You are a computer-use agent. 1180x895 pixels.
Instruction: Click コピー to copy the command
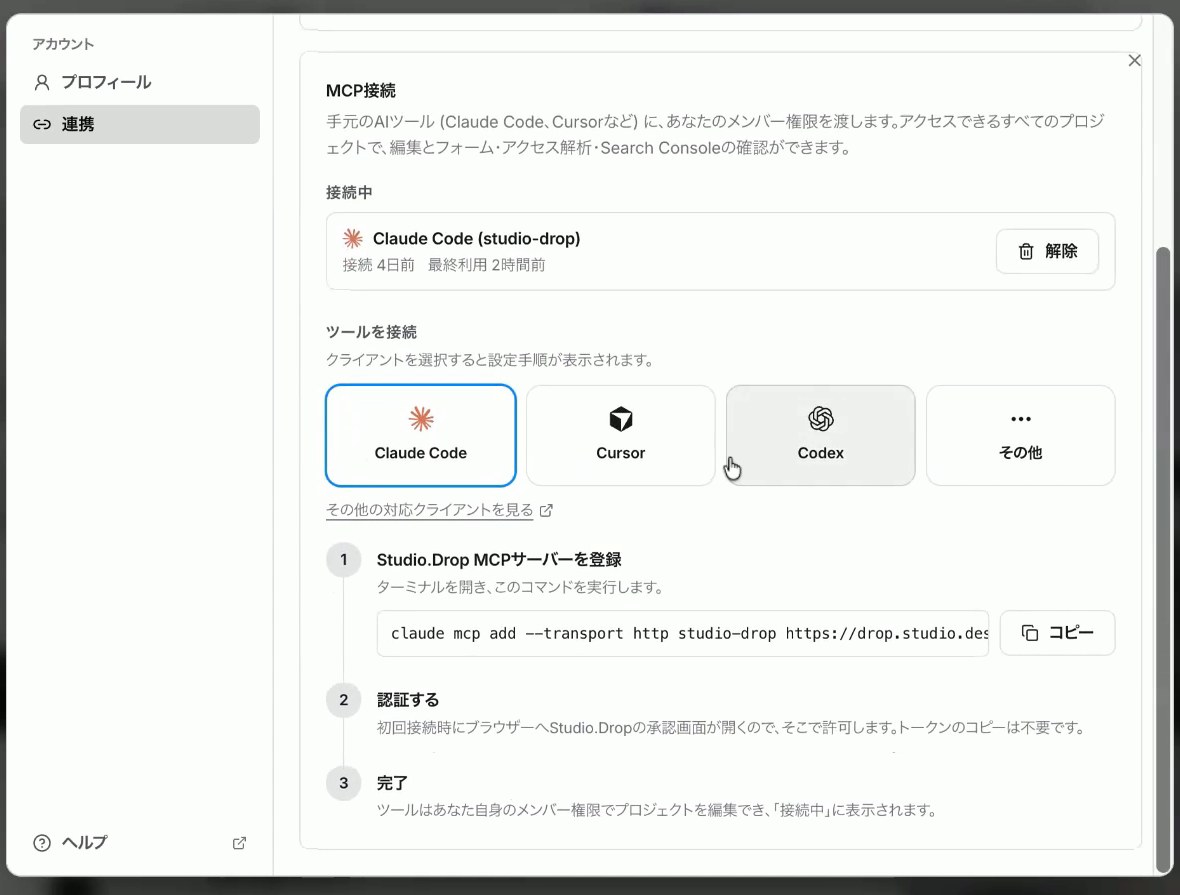coord(1057,633)
